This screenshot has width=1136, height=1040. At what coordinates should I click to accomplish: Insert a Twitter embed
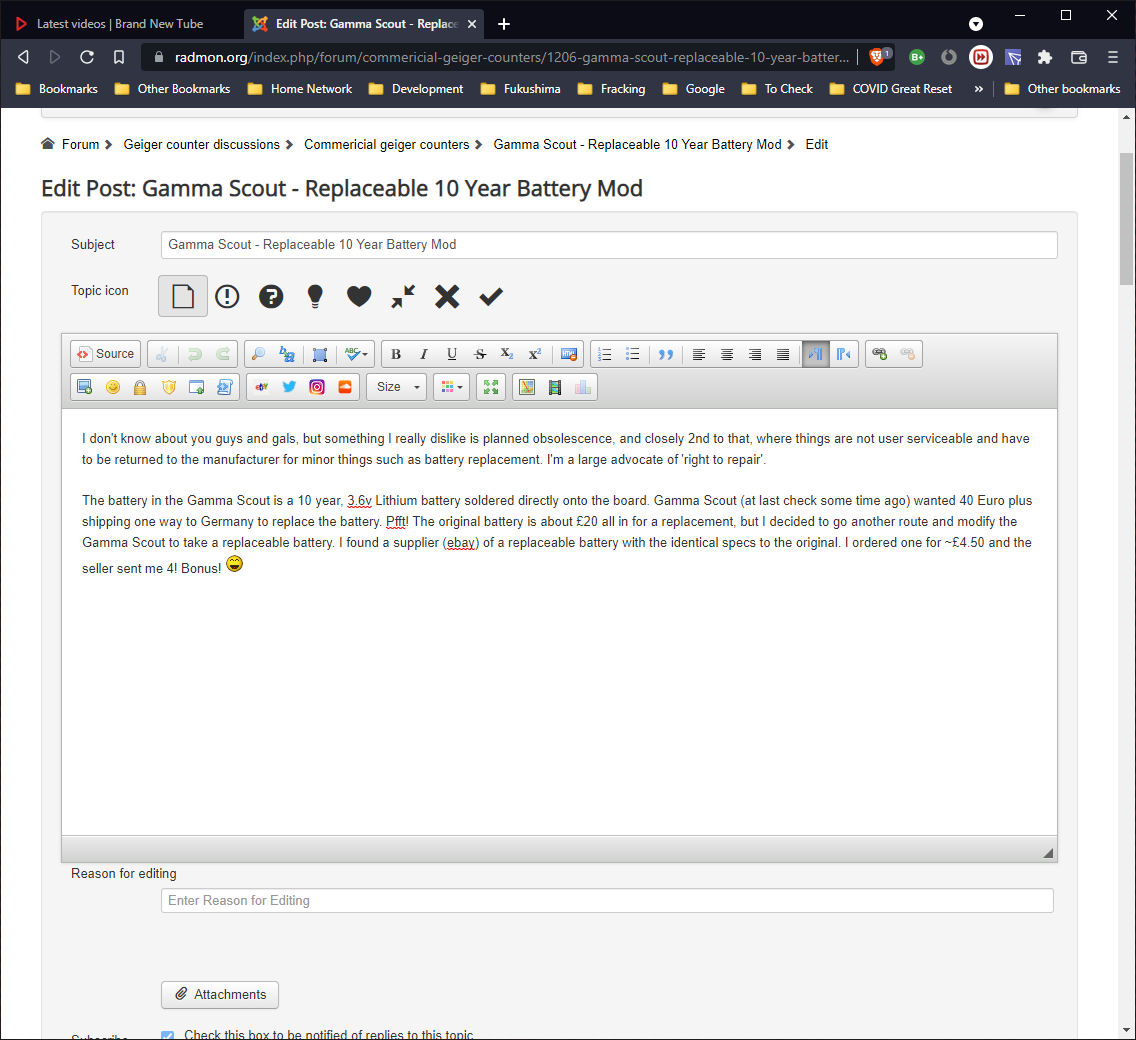[x=289, y=388]
